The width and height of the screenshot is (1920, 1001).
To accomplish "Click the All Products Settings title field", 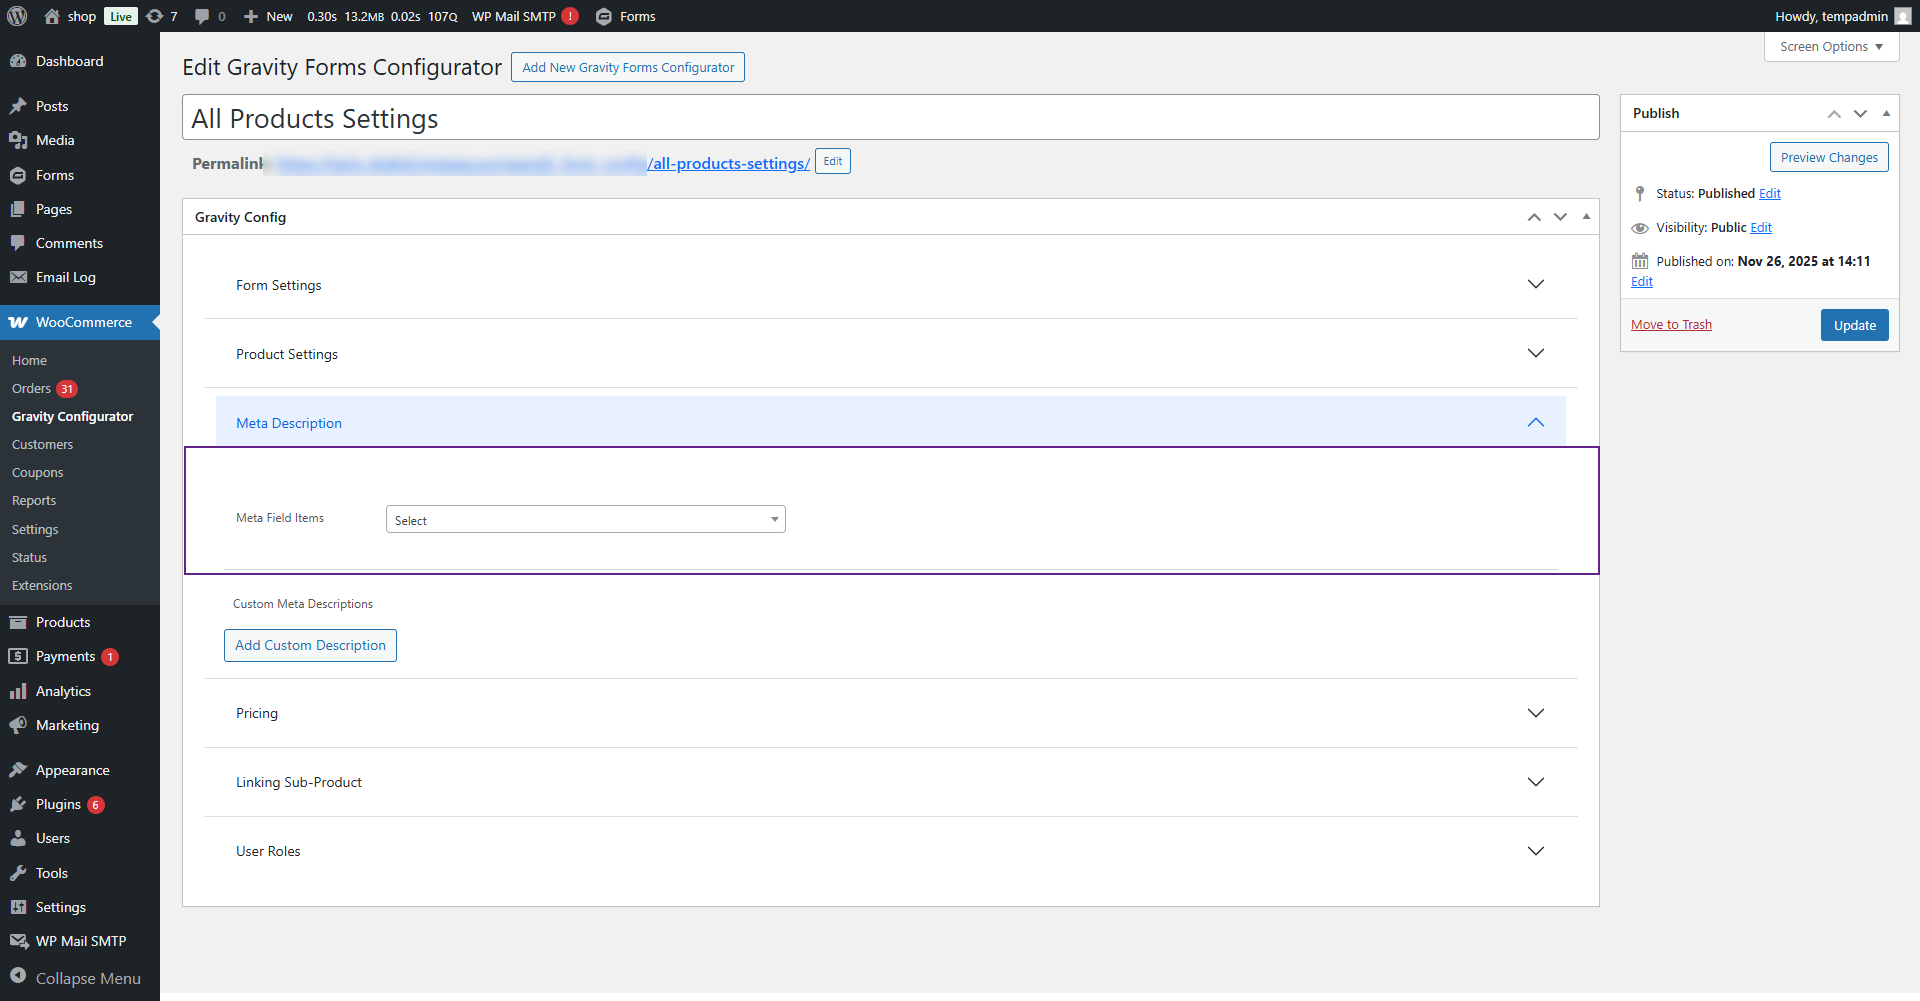I will pyautogui.click(x=891, y=118).
